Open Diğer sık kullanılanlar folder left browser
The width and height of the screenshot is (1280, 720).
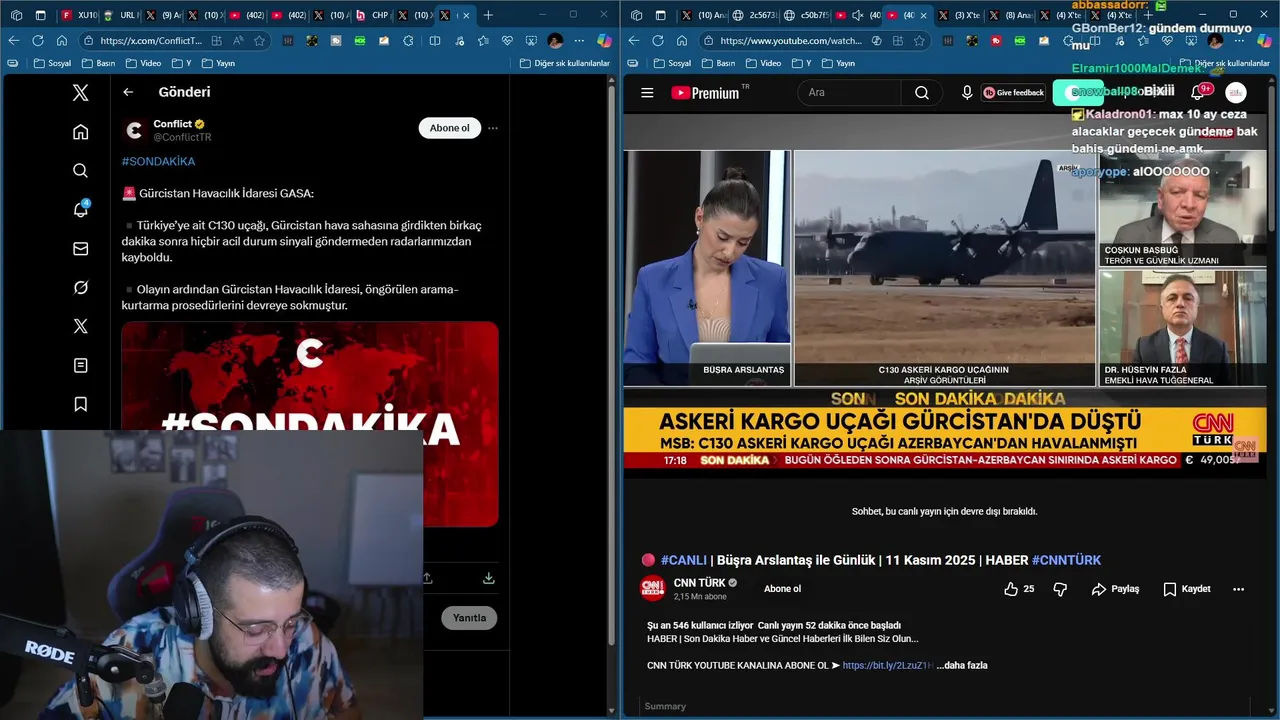tap(565, 63)
